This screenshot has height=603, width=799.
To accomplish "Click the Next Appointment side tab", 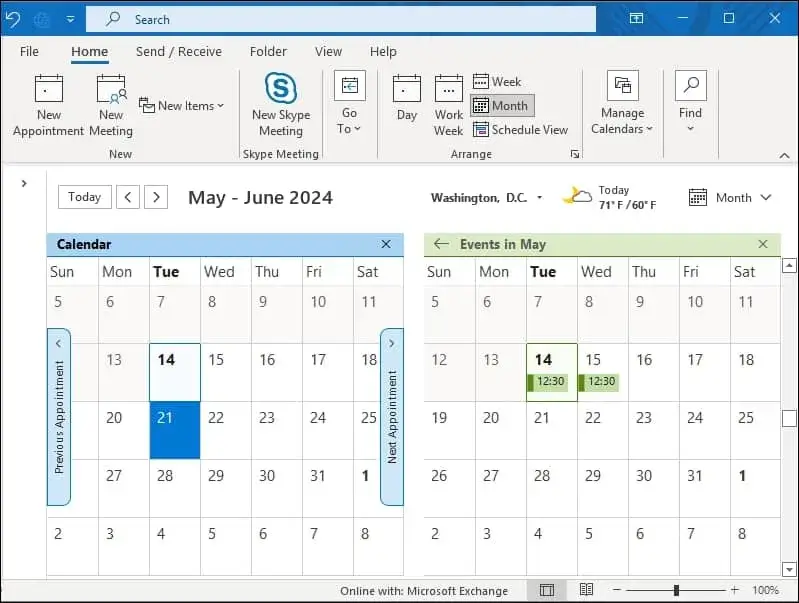I will 392,417.
